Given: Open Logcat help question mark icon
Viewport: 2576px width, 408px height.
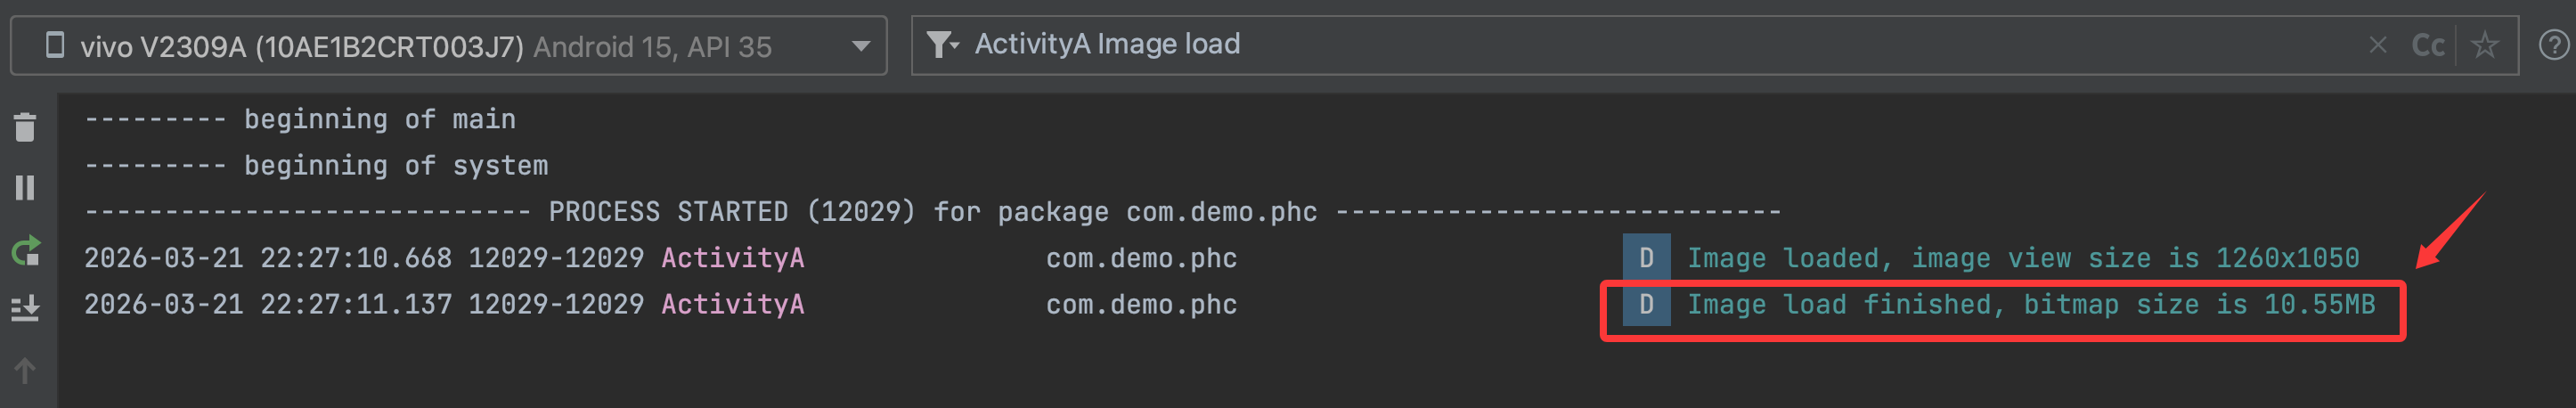Looking at the screenshot, I should tap(2553, 45).
